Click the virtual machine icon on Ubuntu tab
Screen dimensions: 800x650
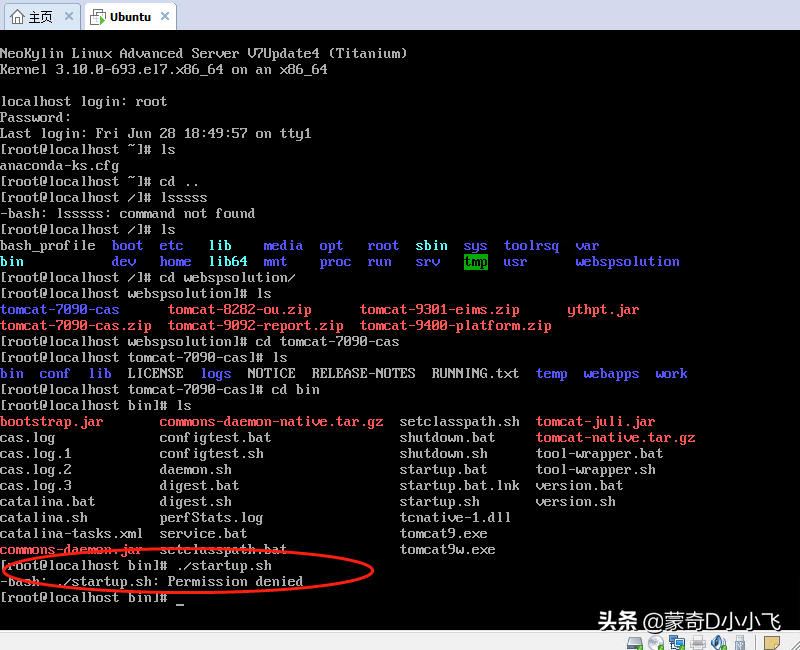point(97,17)
